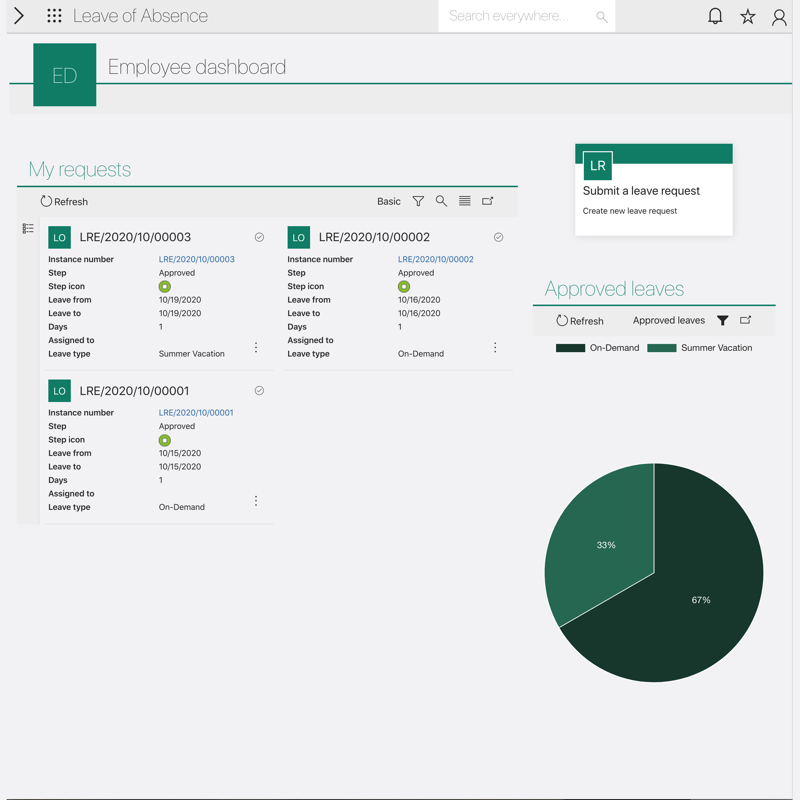This screenshot has height=800, width=800.
Task: Open the user profile icon
Action: (x=779, y=16)
